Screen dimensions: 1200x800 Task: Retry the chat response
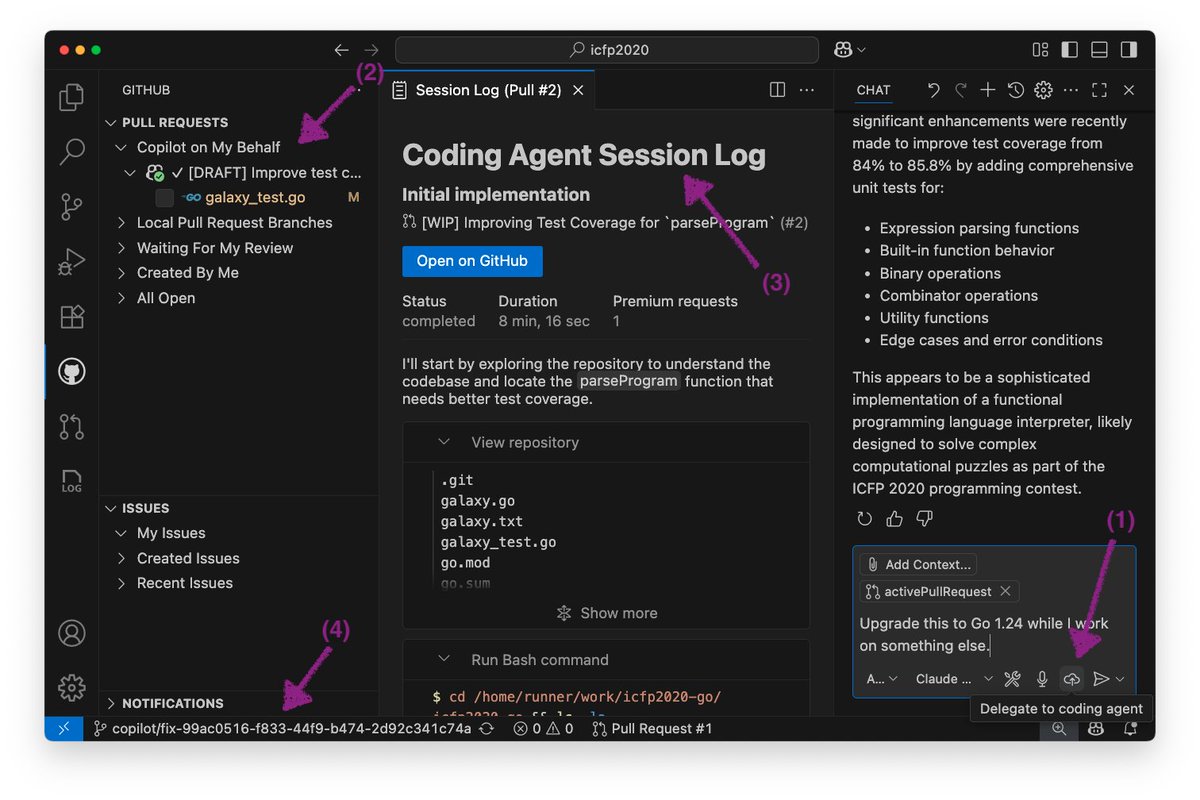coord(865,518)
